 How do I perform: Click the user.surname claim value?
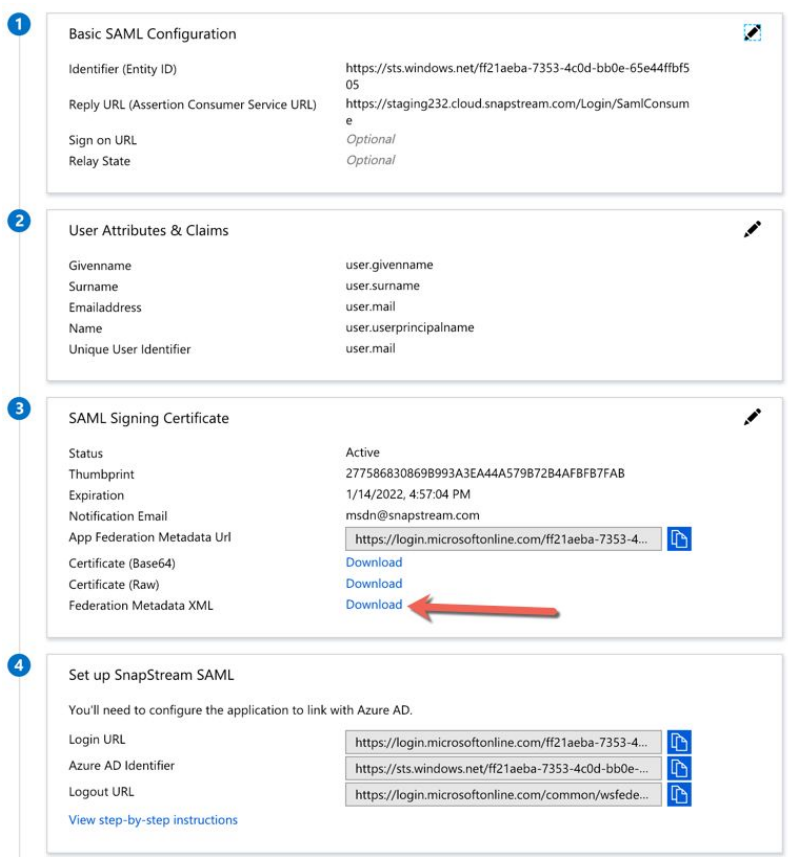[383, 286]
